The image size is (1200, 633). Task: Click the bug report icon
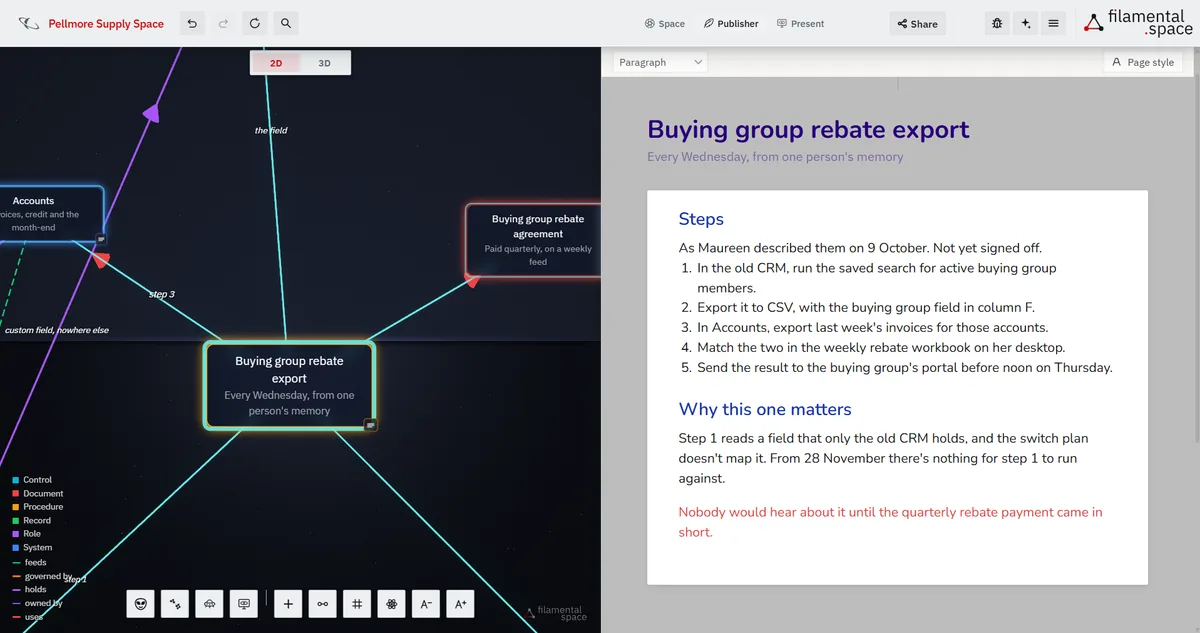coord(997,23)
